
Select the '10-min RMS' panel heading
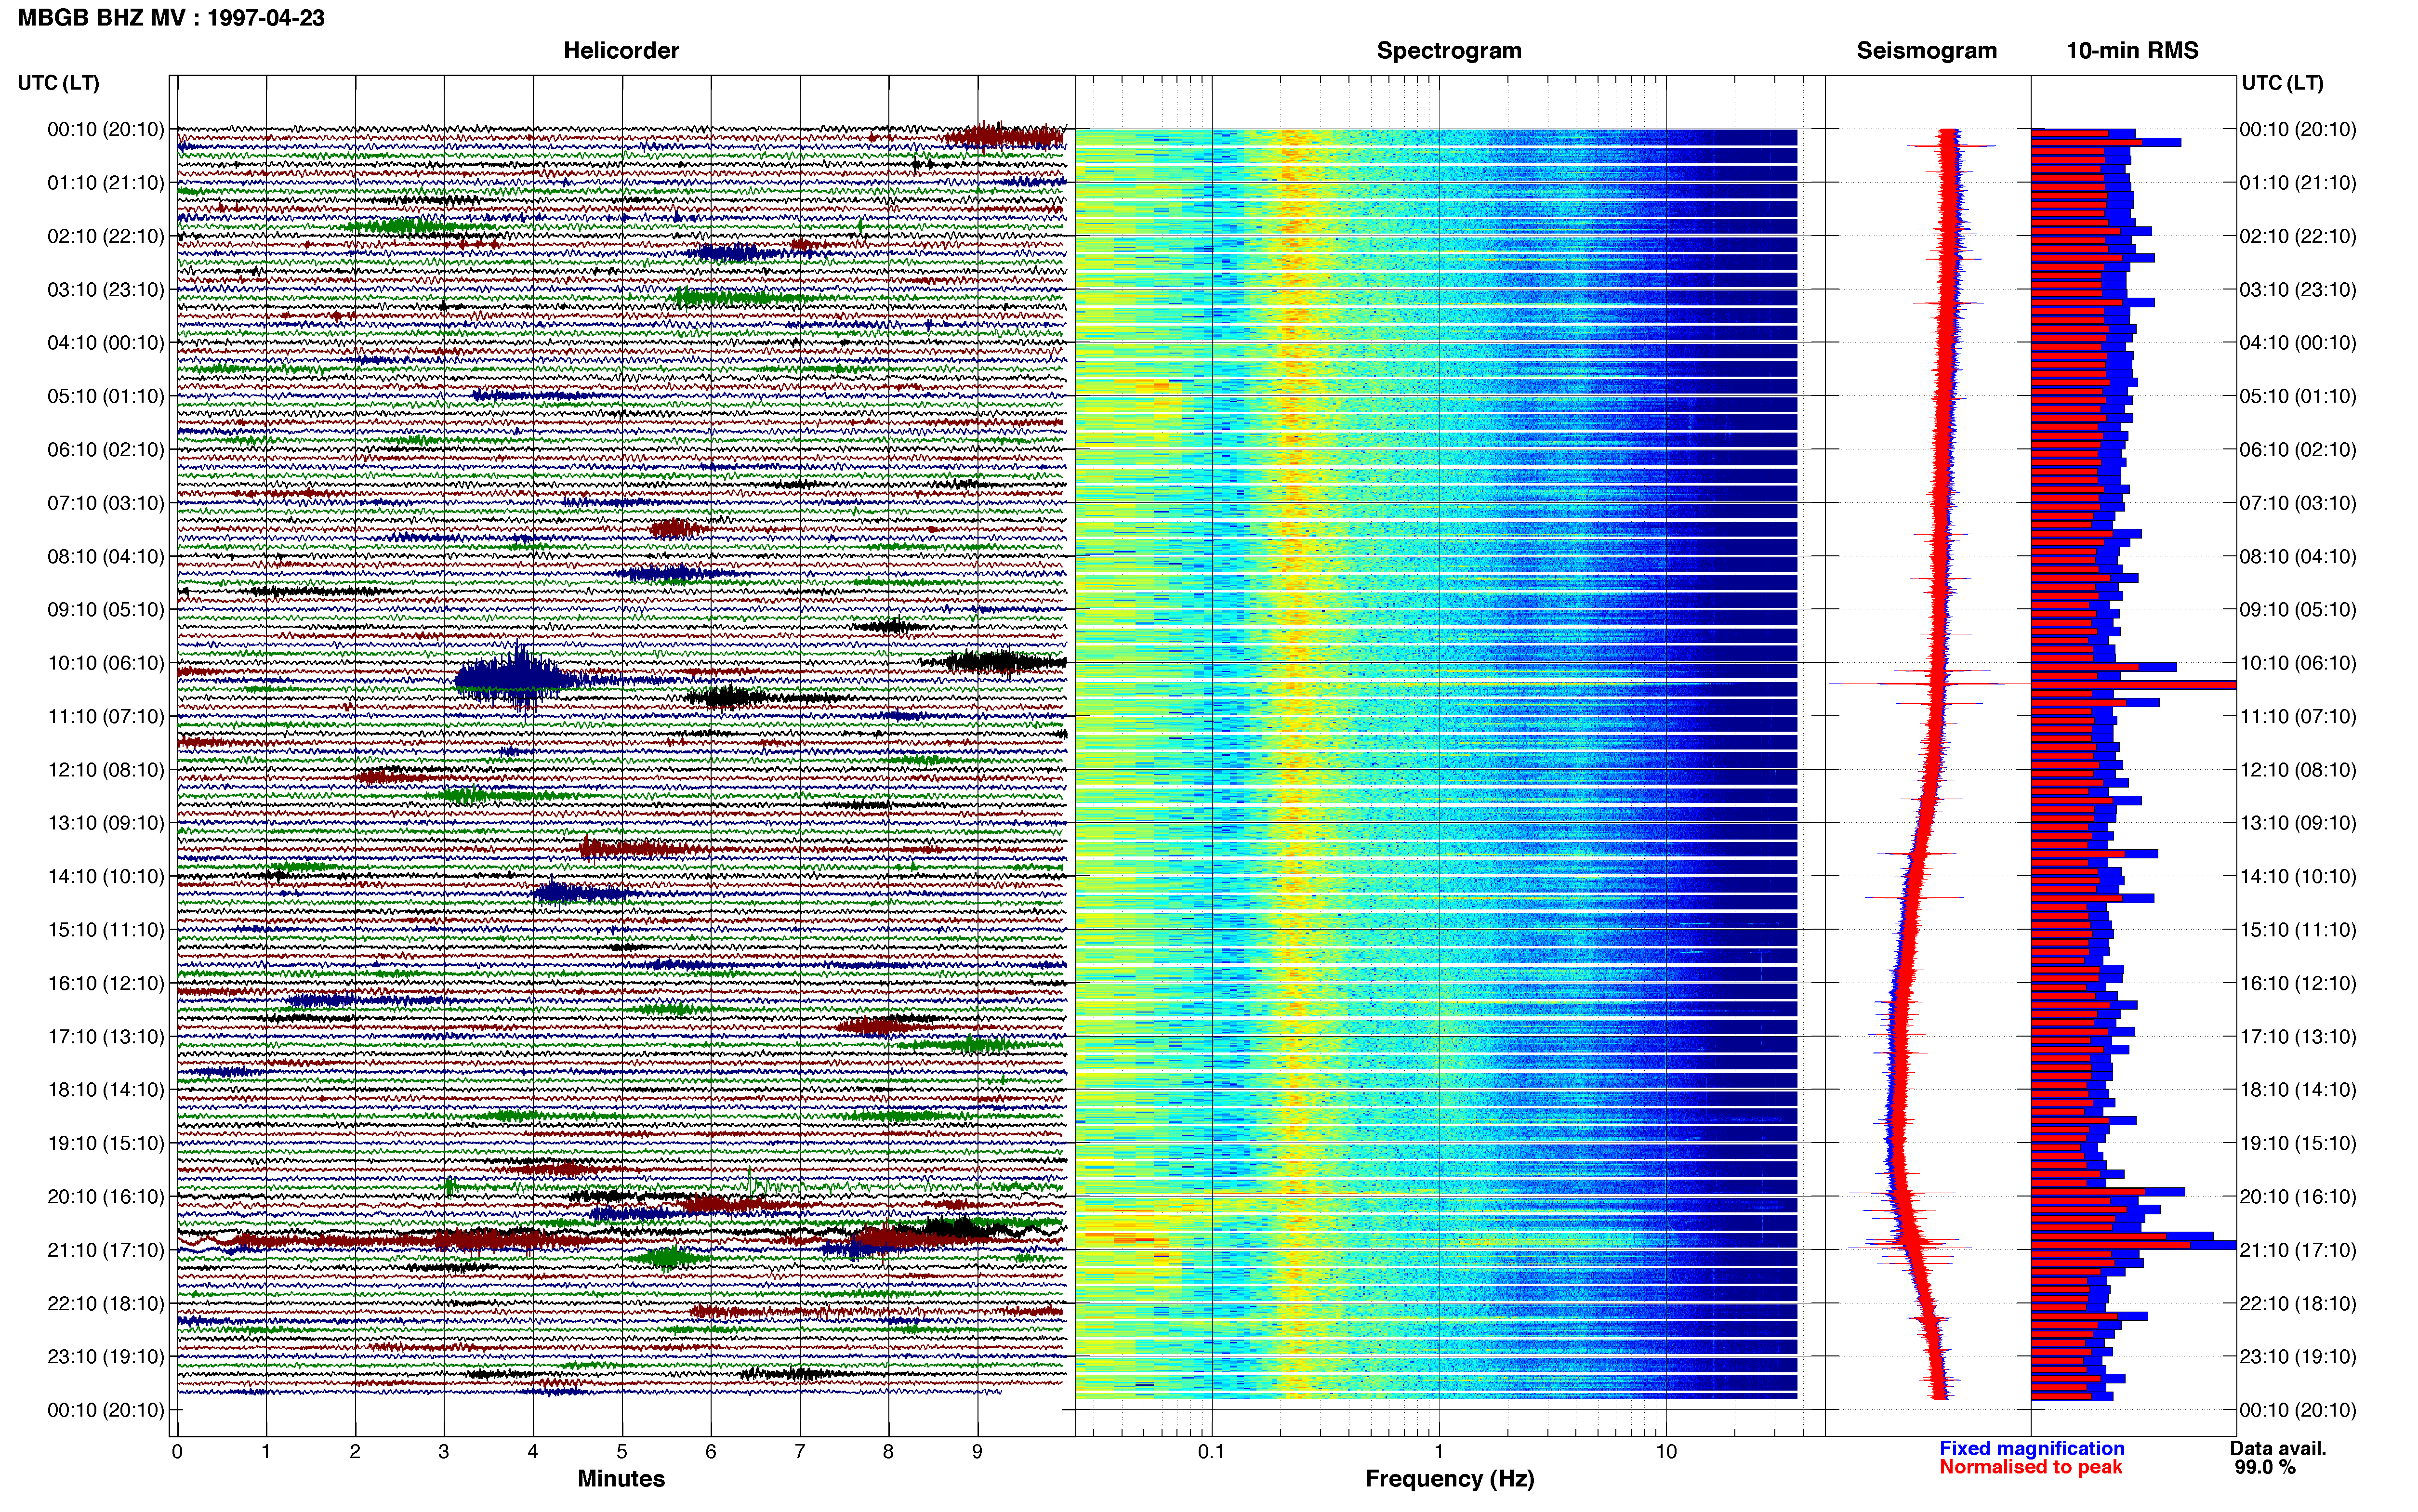point(2132,51)
